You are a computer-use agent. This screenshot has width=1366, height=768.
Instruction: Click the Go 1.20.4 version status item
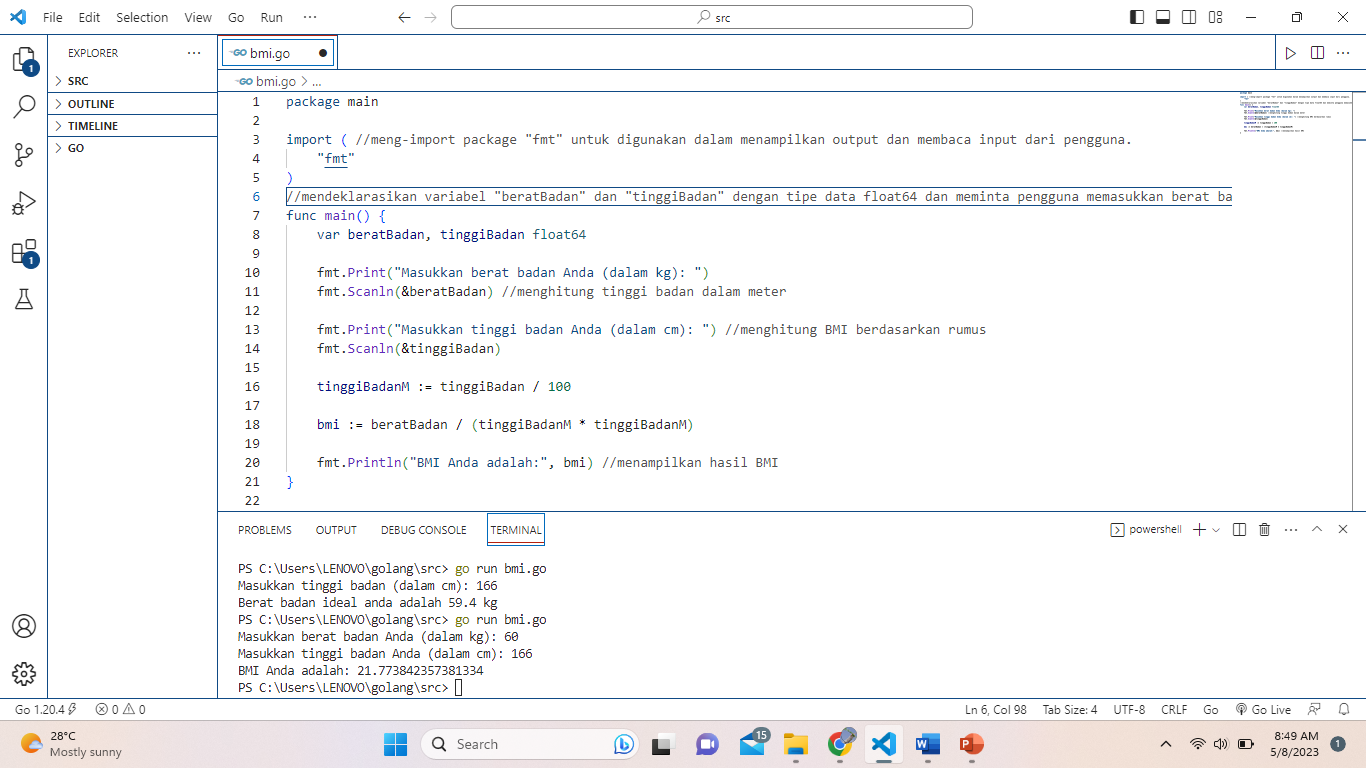coord(46,710)
